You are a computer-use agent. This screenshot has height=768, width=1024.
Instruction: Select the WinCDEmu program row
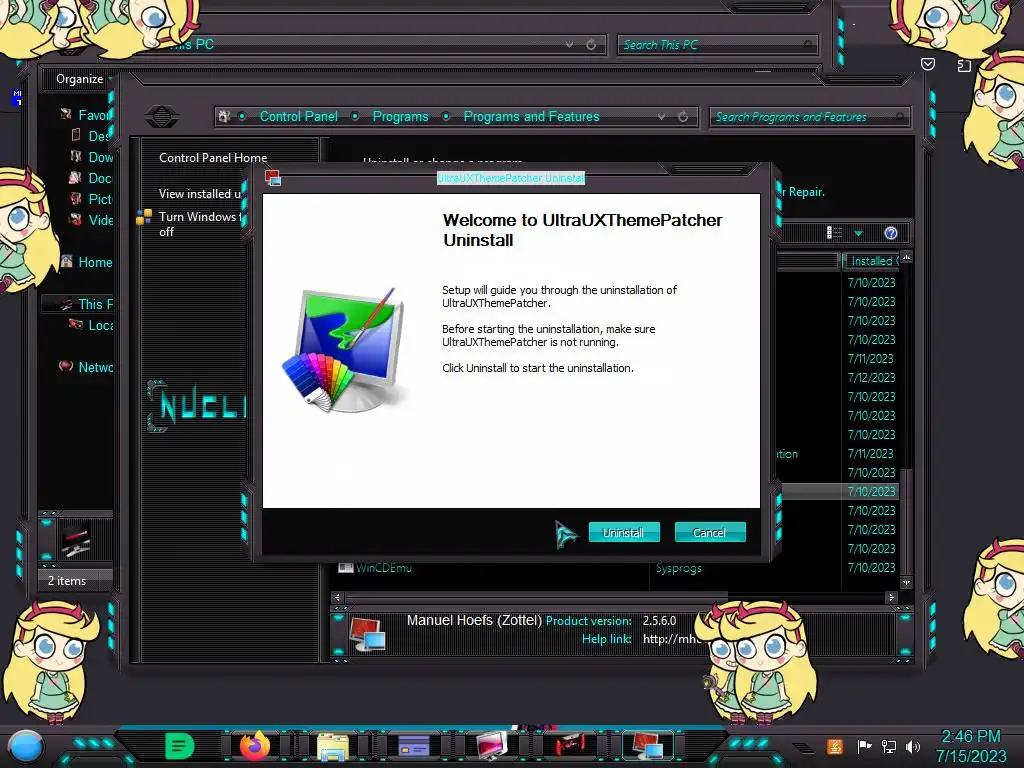pyautogui.click(x=383, y=568)
